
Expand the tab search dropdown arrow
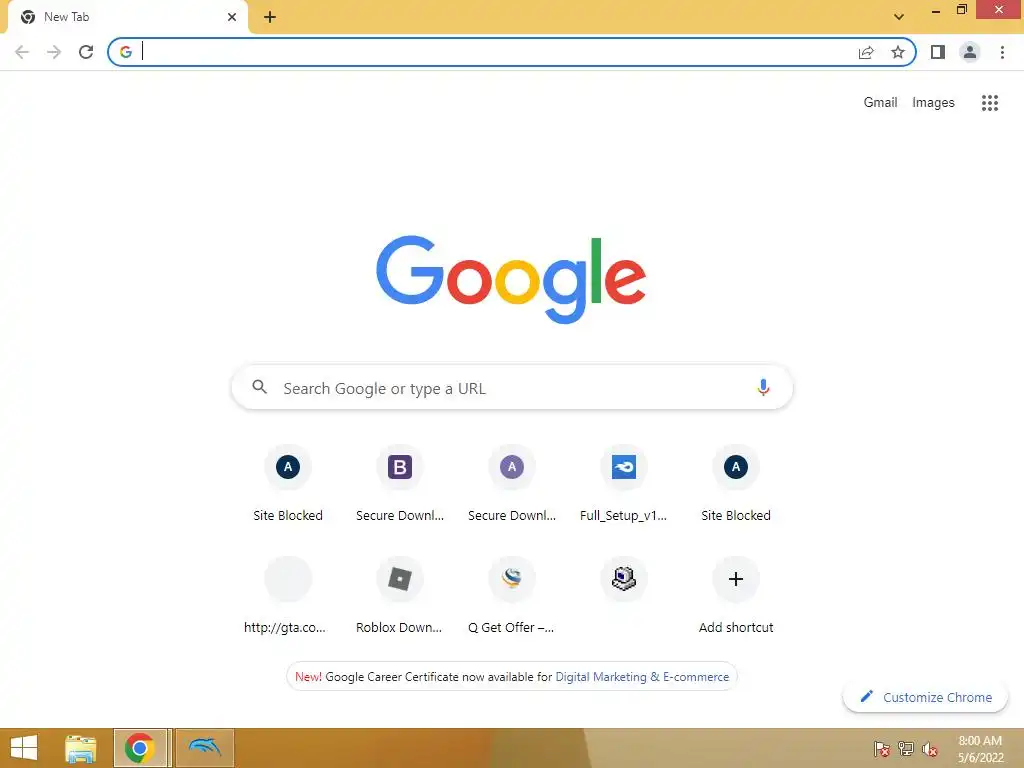click(x=899, y=17)
